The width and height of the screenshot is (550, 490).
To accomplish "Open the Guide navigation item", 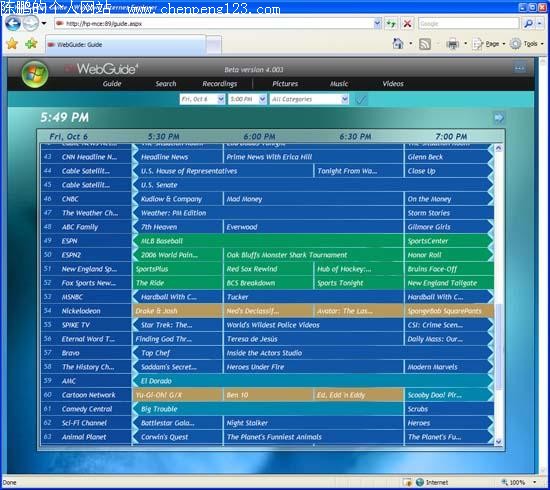I will click(112, 84).
